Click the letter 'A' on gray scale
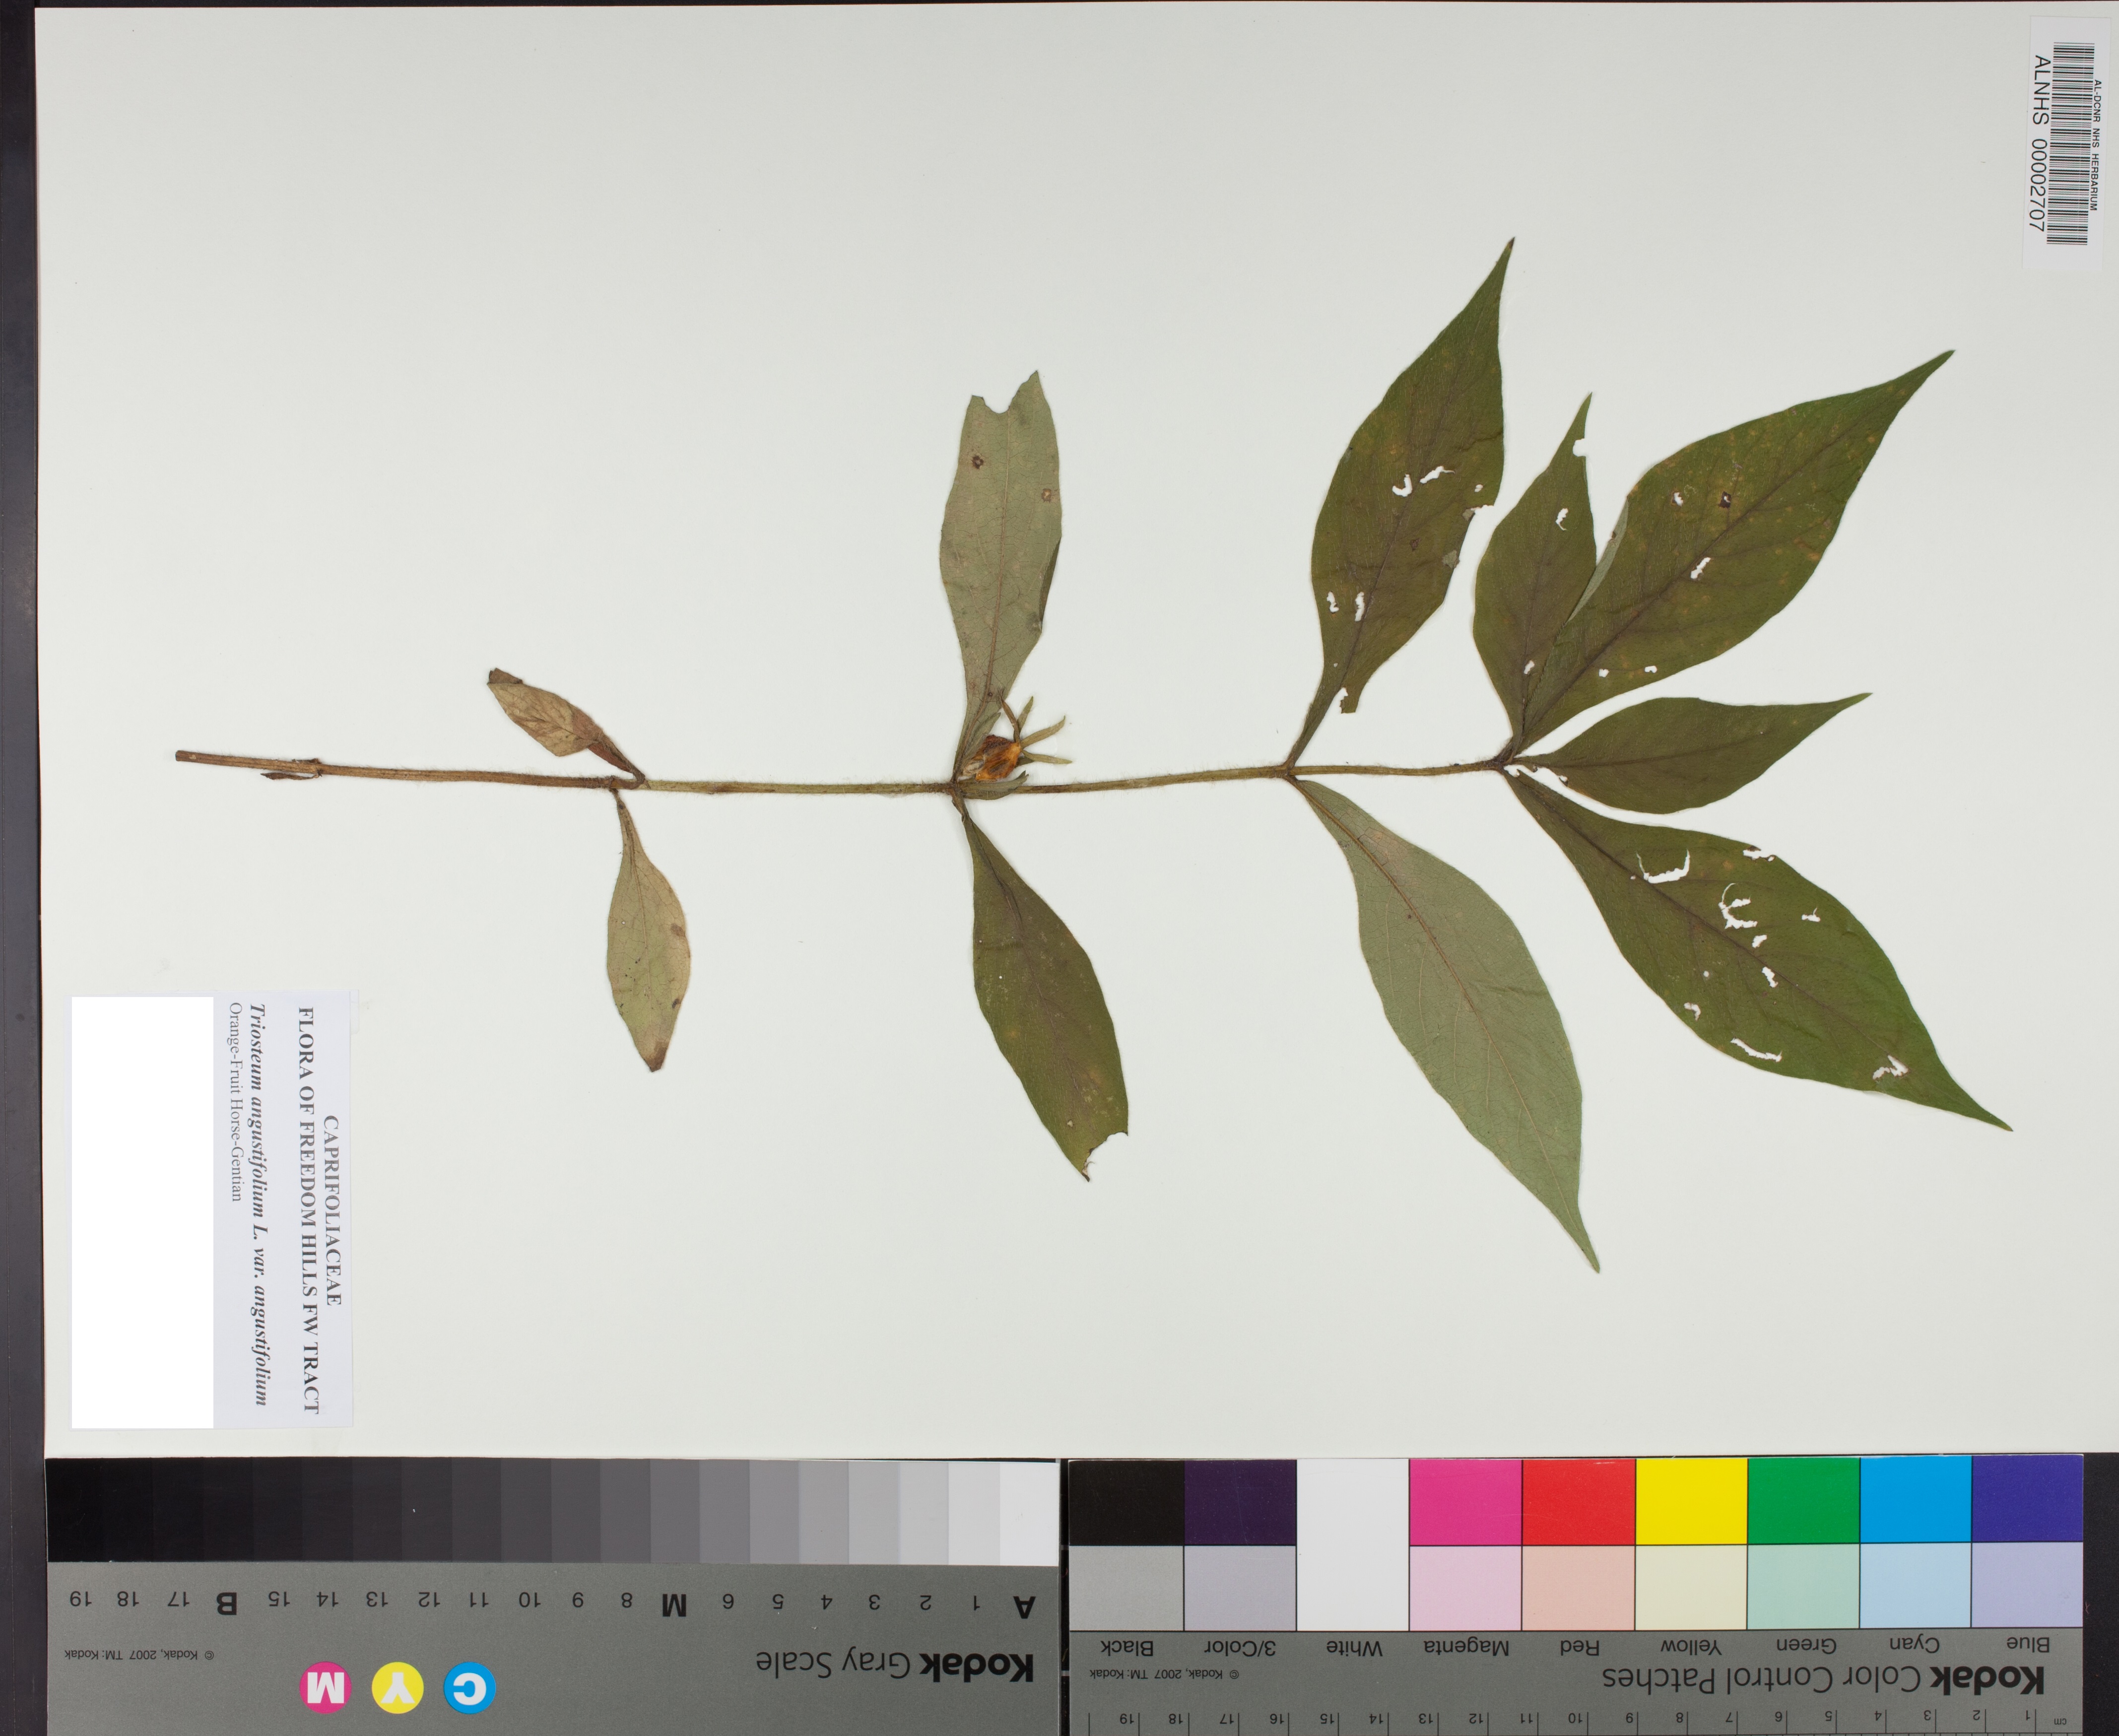 [x=1023, y=1607]
